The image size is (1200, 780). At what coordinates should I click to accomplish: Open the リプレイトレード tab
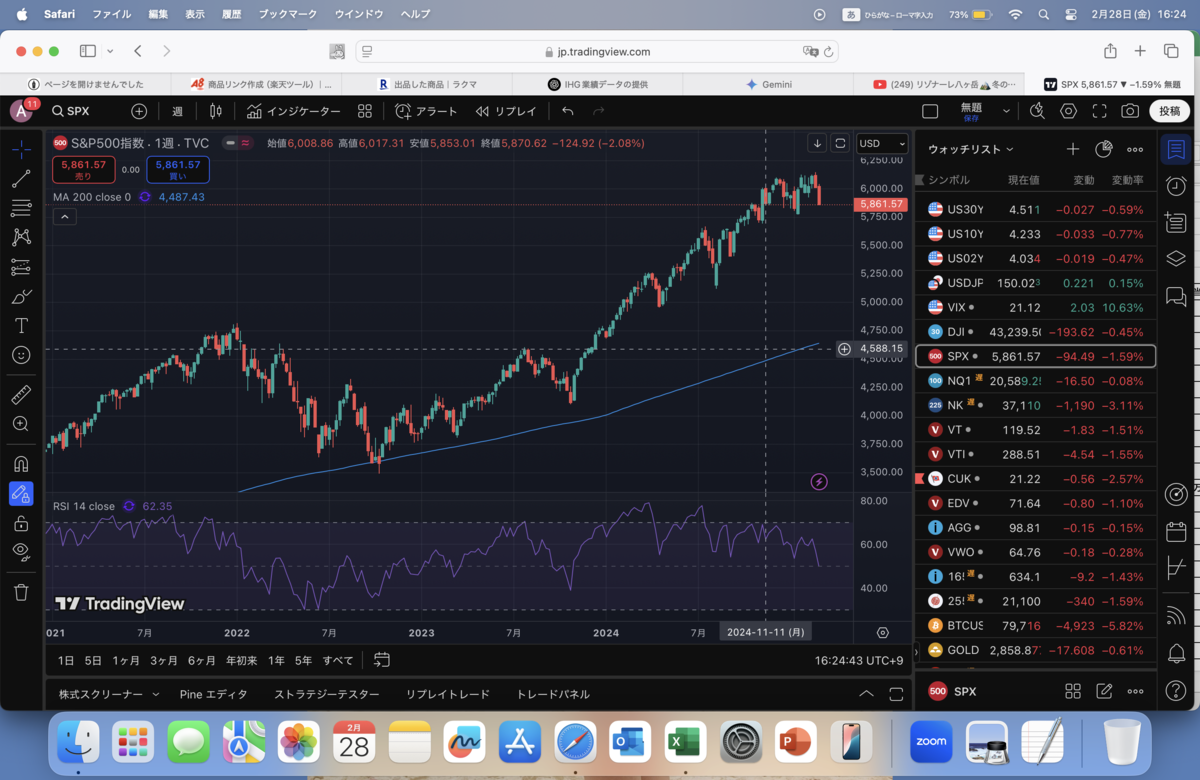[447, 694]
